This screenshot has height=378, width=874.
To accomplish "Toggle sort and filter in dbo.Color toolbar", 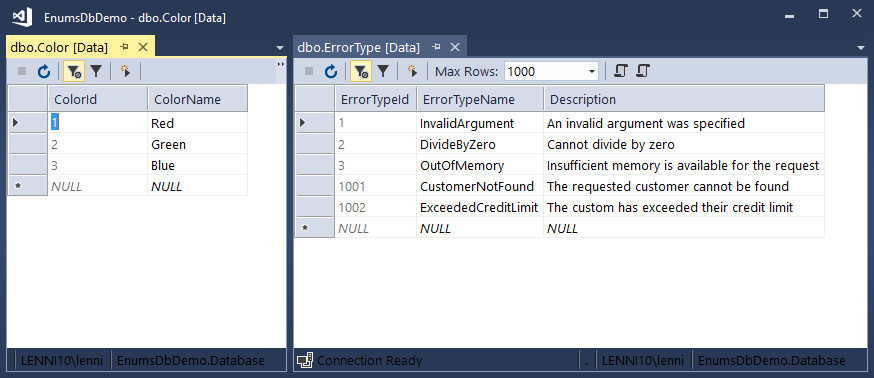I will (x=74, y=71).
